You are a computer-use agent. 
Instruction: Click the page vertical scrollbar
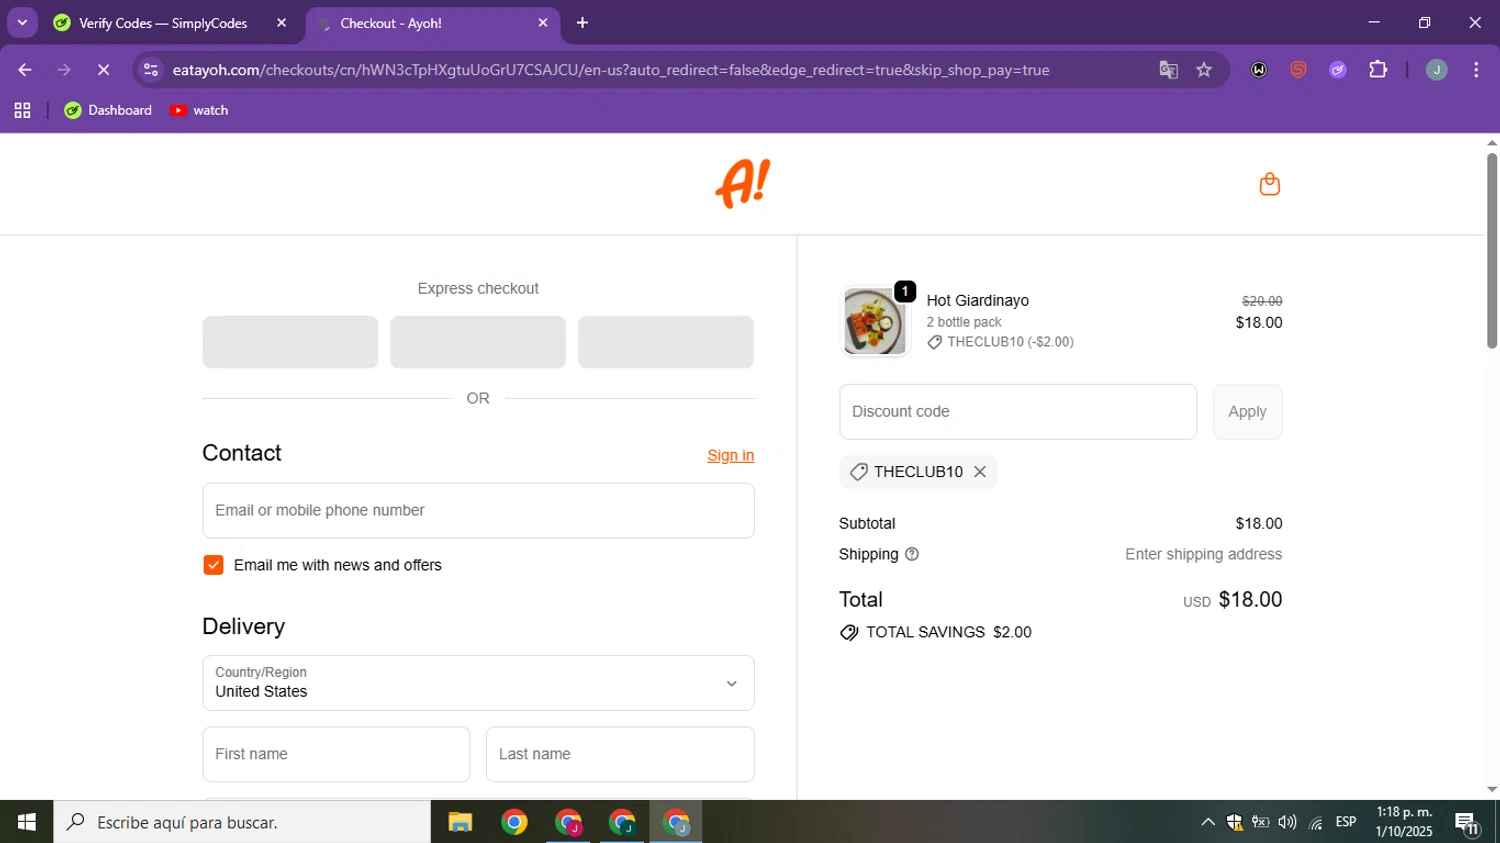[1491, 250]
